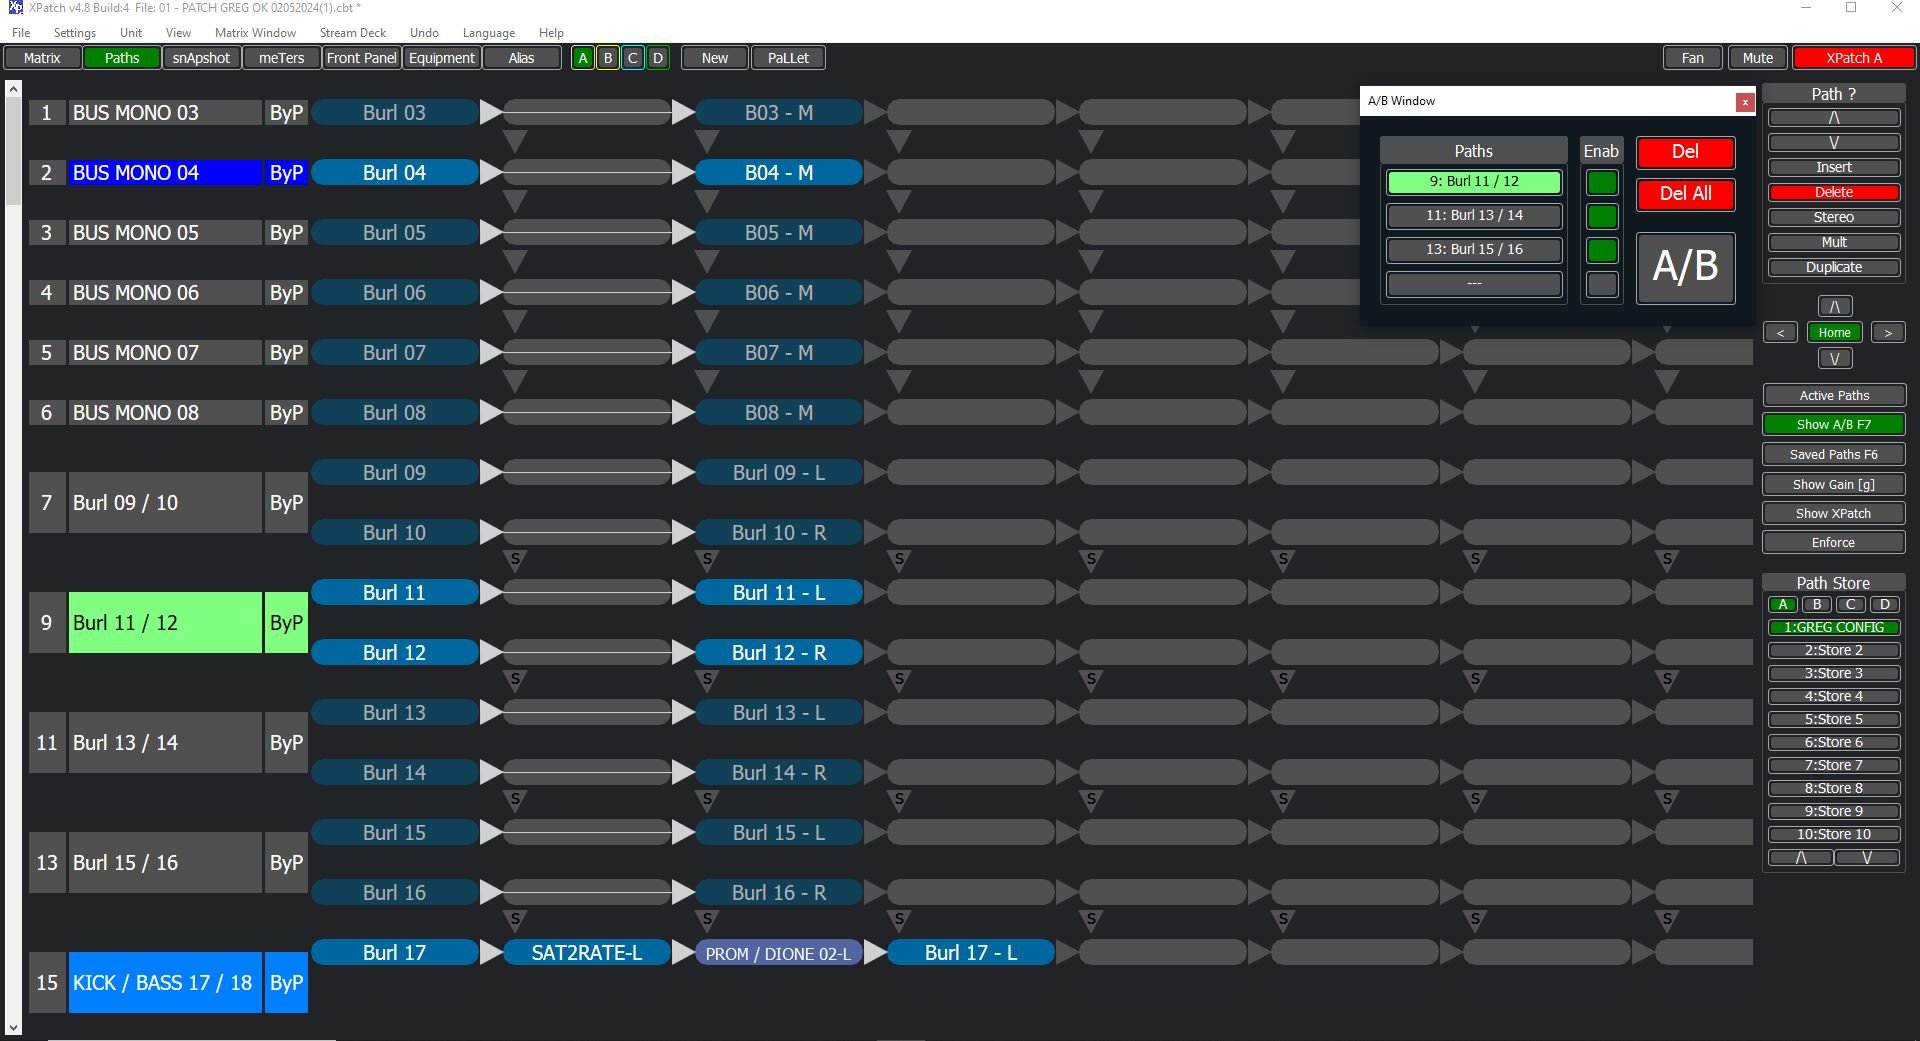This screenshot has height=1041, width=1920.
Task: Open the Settings menu
Action: [x=75, y=32]
